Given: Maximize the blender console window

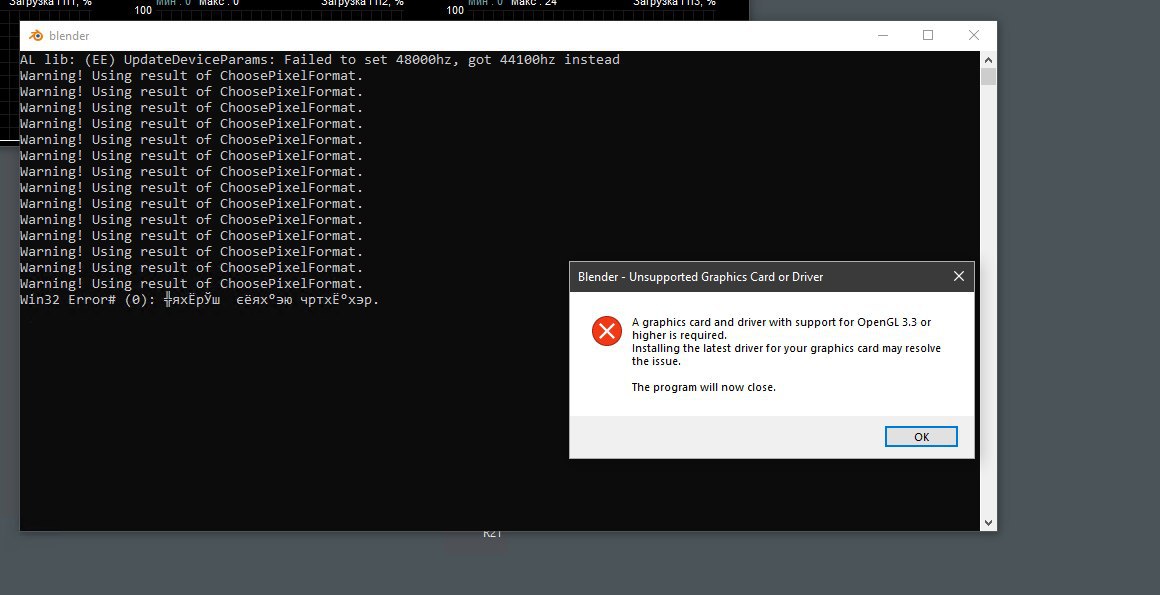Looking at the screenshot, I should tap(928, 36).
